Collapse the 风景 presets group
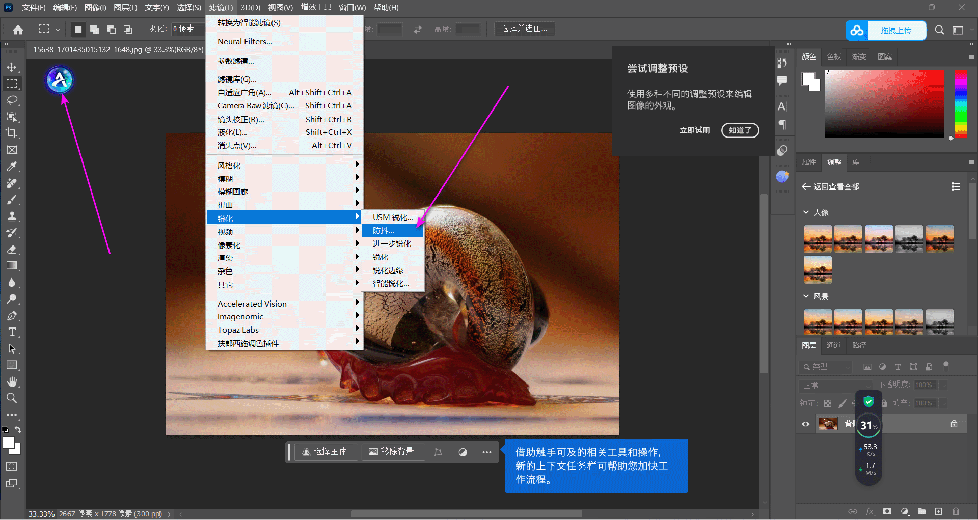 pos(806,296)
